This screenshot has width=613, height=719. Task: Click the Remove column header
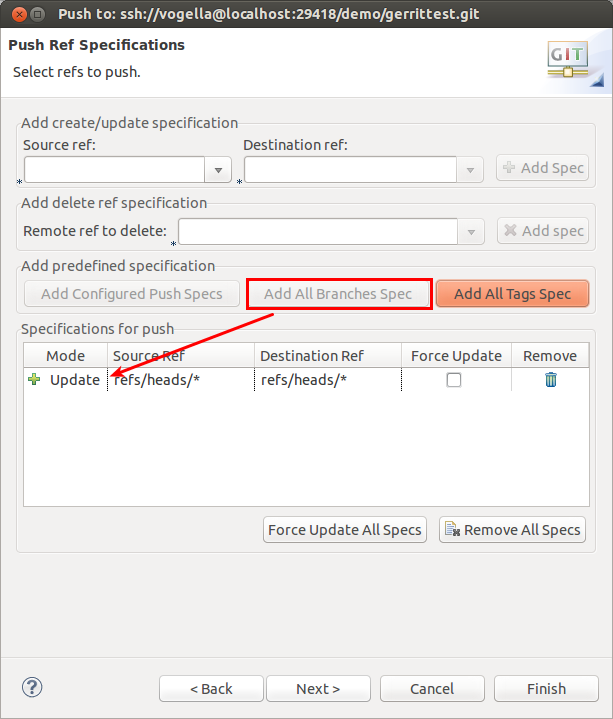[x=550, y=356]
